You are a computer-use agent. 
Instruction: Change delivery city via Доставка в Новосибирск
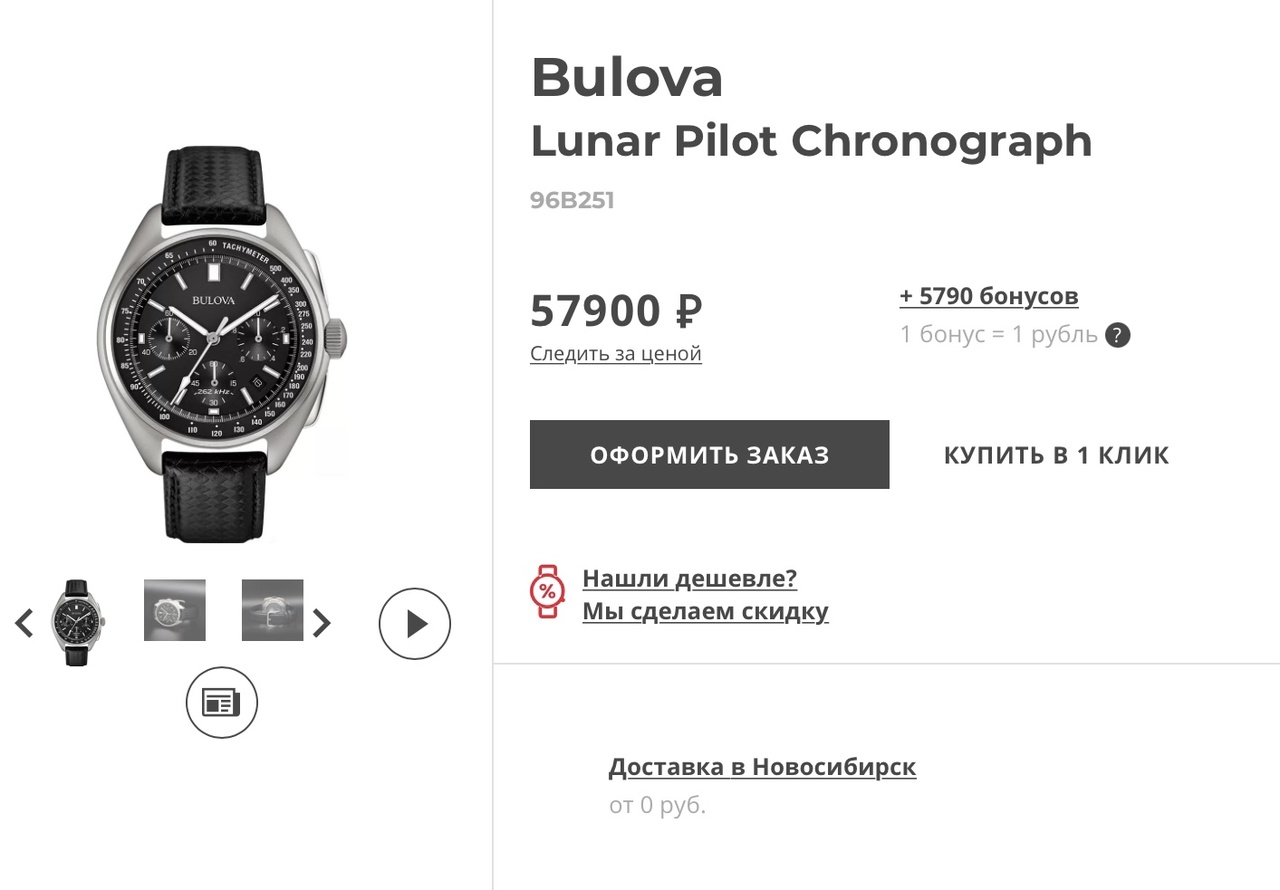762,767
